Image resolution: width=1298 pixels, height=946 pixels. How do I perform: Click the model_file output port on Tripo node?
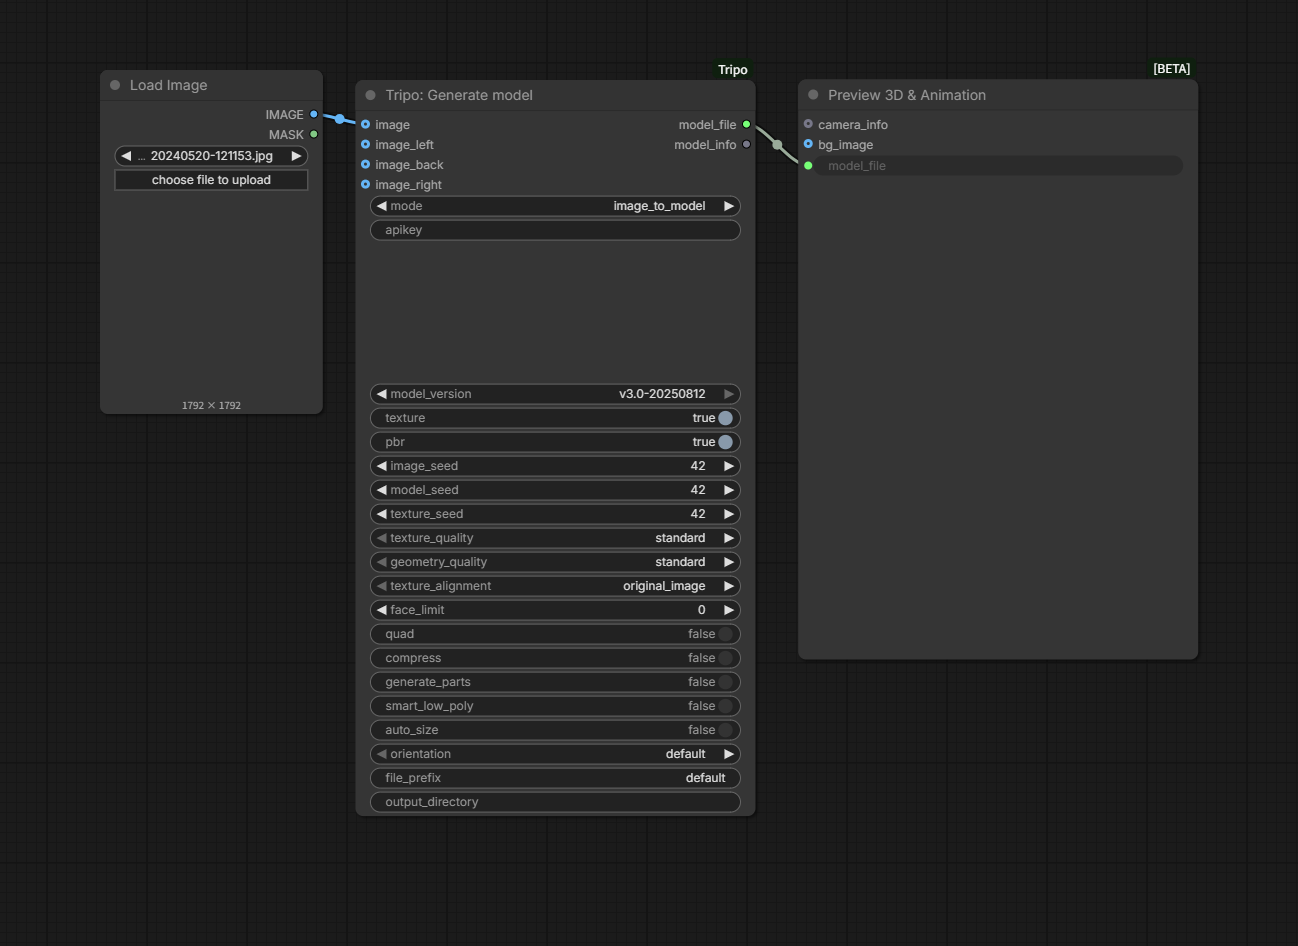[x=746, y=124]
